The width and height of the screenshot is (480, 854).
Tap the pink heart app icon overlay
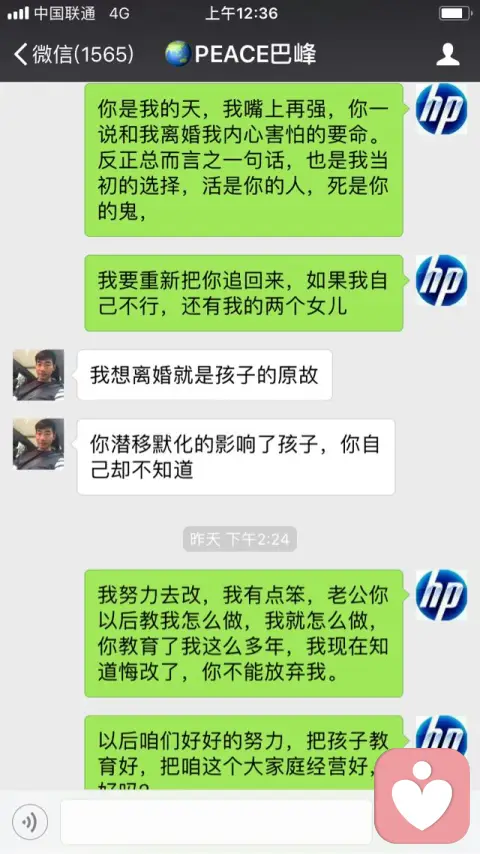click(x=422, y=796)
